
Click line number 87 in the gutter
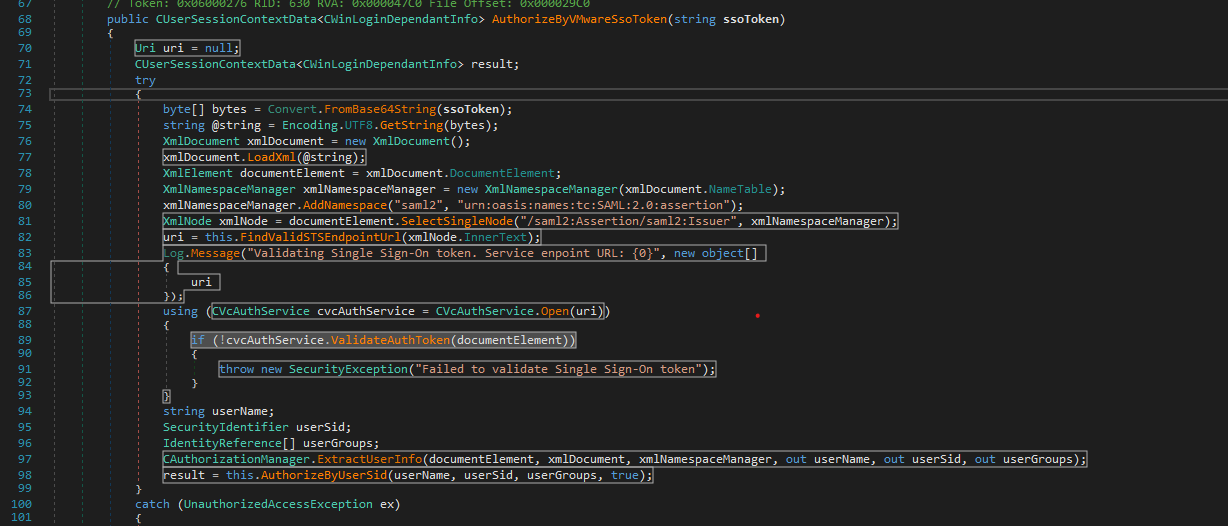[25, 311]
